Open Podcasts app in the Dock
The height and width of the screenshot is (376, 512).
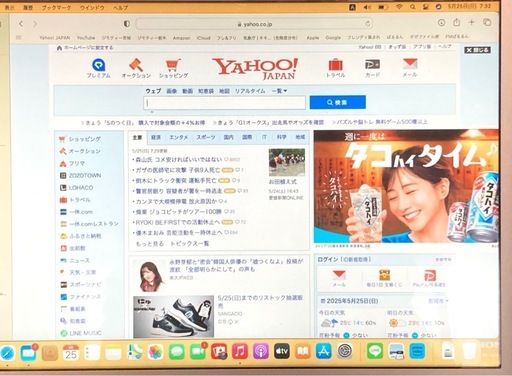(261, 351)
